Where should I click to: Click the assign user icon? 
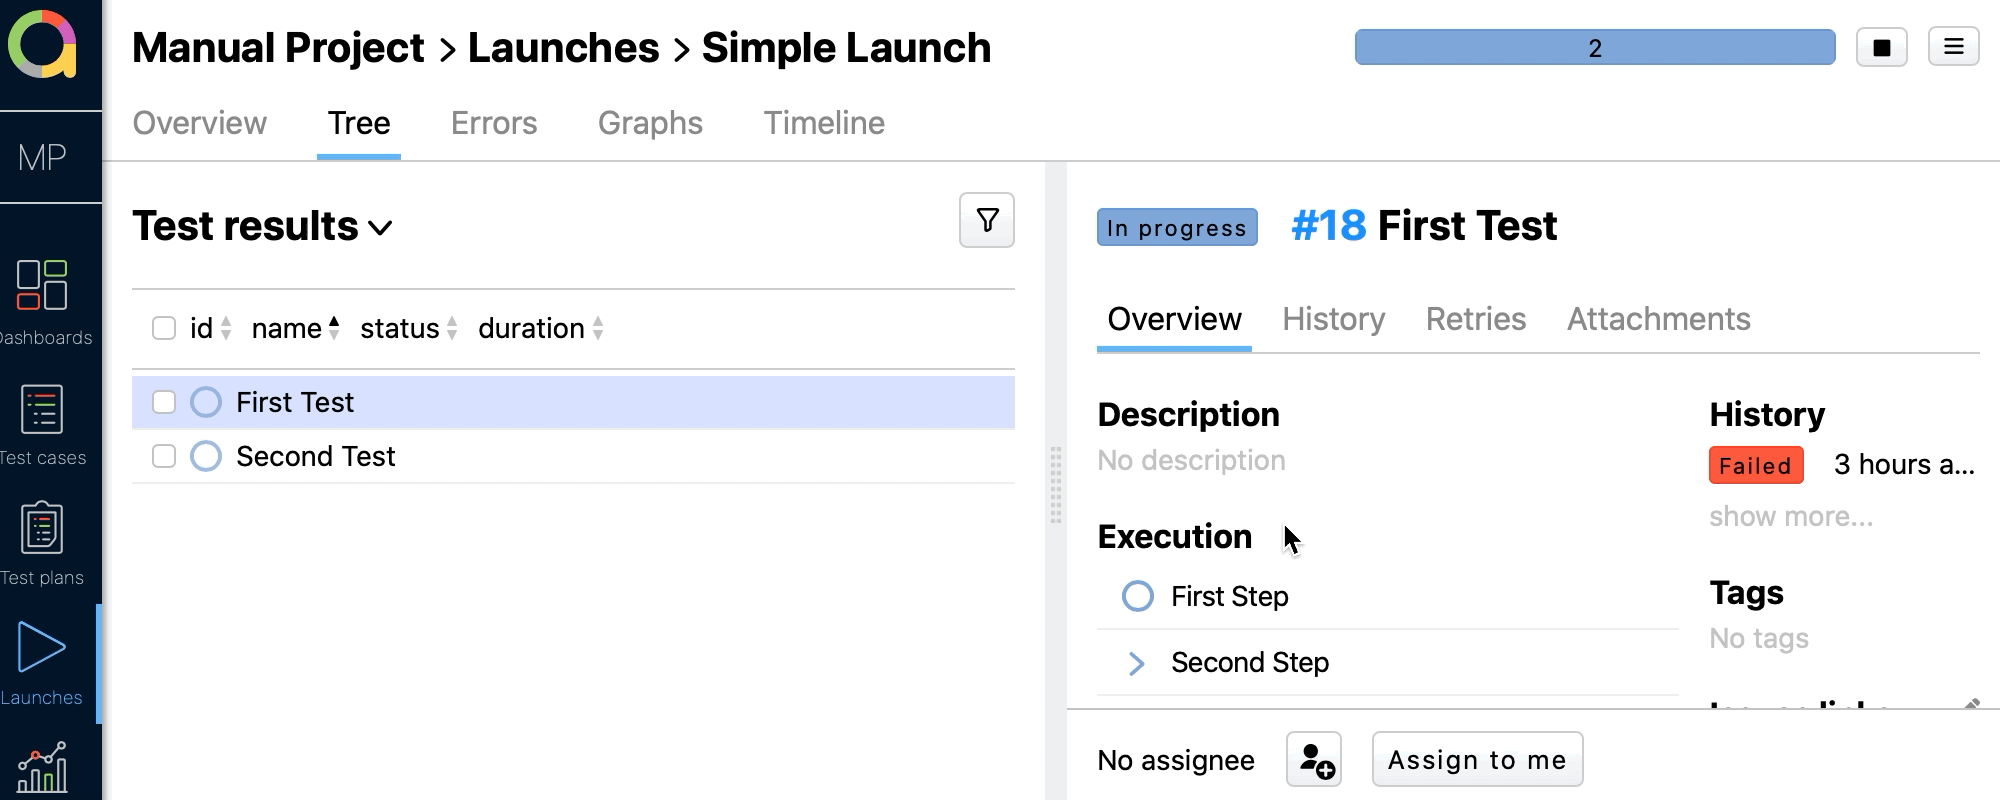coord(1313,759)
